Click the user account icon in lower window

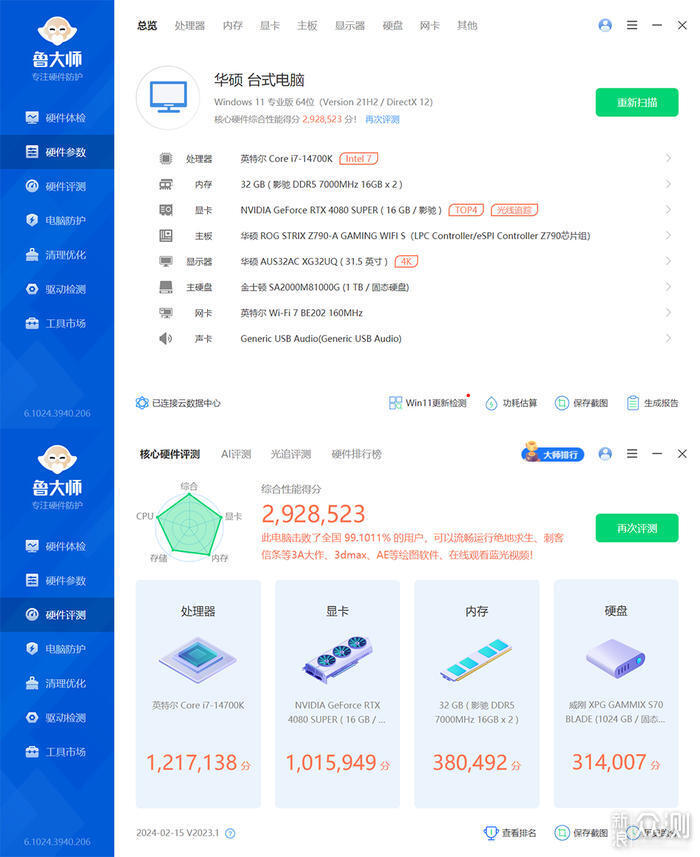(x=605, y=454)
